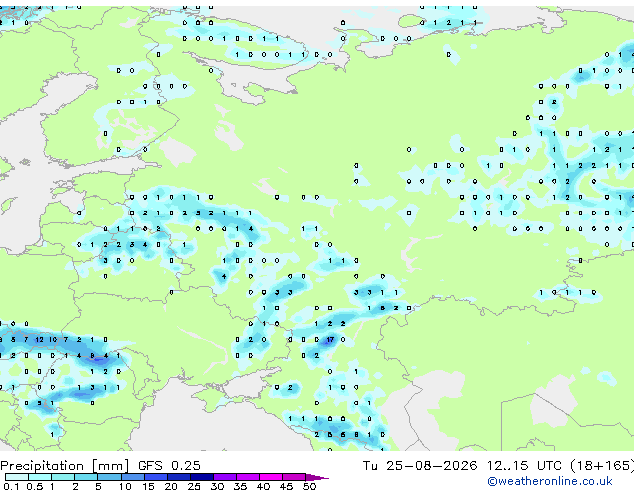Viewport: 634px width, 490px height.
Task: Choose the 15–20 mm legend swatch
Action: [x=155, y=477]
